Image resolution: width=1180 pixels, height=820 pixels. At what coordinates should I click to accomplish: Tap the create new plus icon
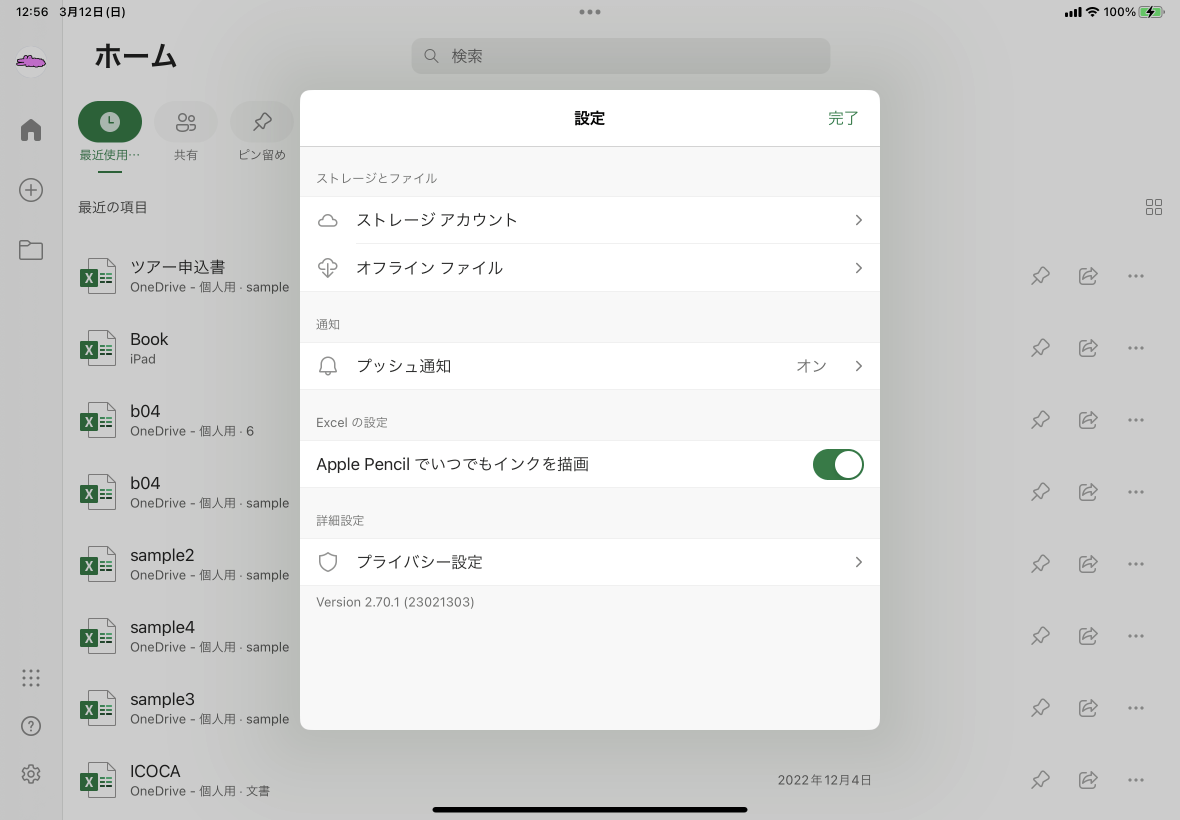pyautogui.click(x=31, y=190)
